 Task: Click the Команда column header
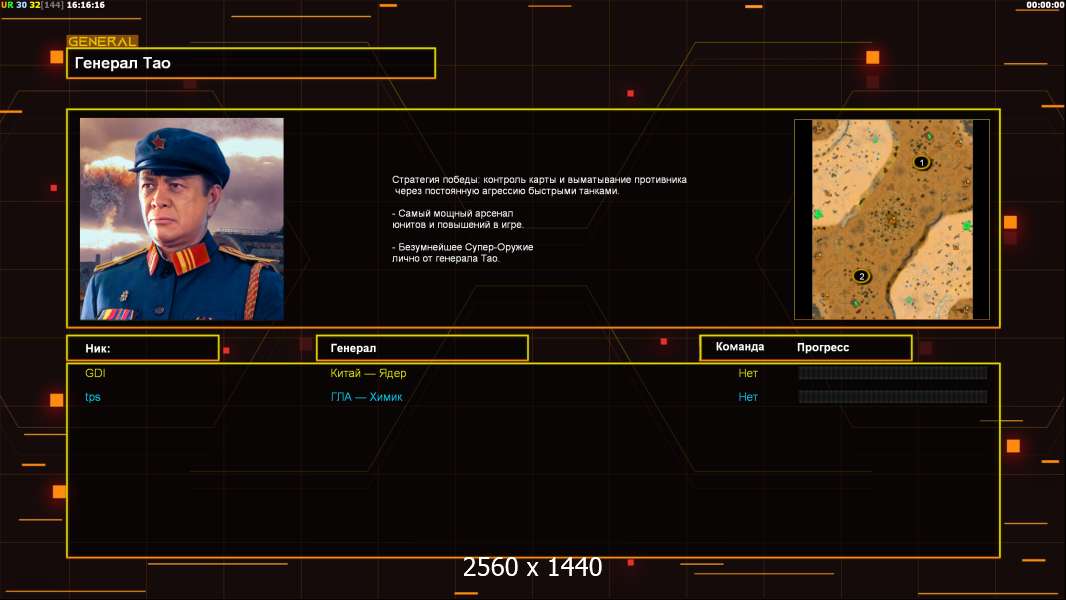(740, 347)
